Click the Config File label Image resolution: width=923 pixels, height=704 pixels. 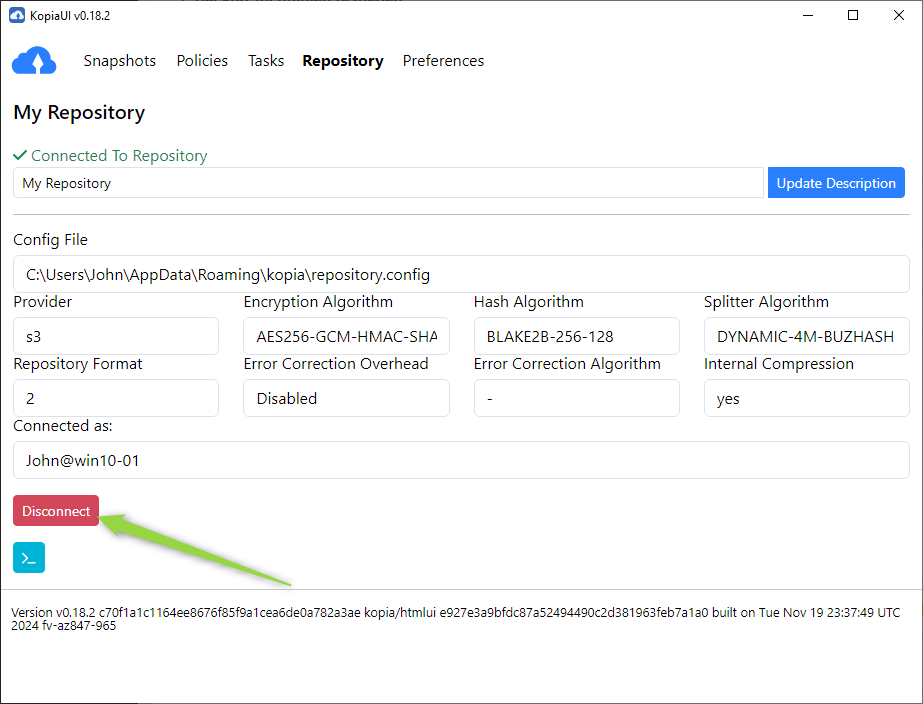click(x=50, y=240)
